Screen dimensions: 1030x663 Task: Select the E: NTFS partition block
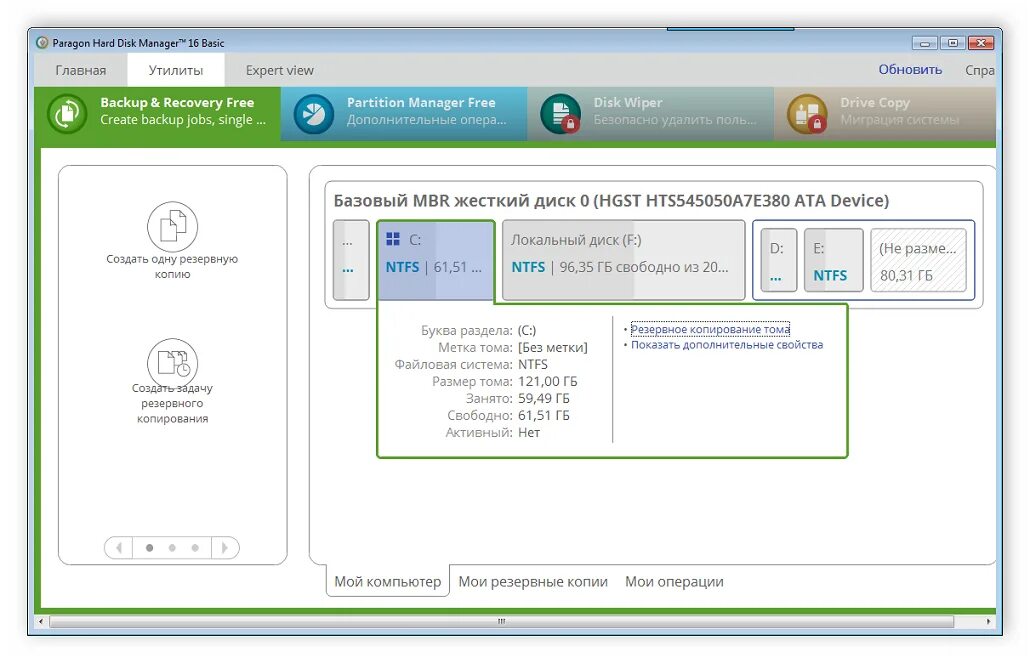click(x=834, y=260)
